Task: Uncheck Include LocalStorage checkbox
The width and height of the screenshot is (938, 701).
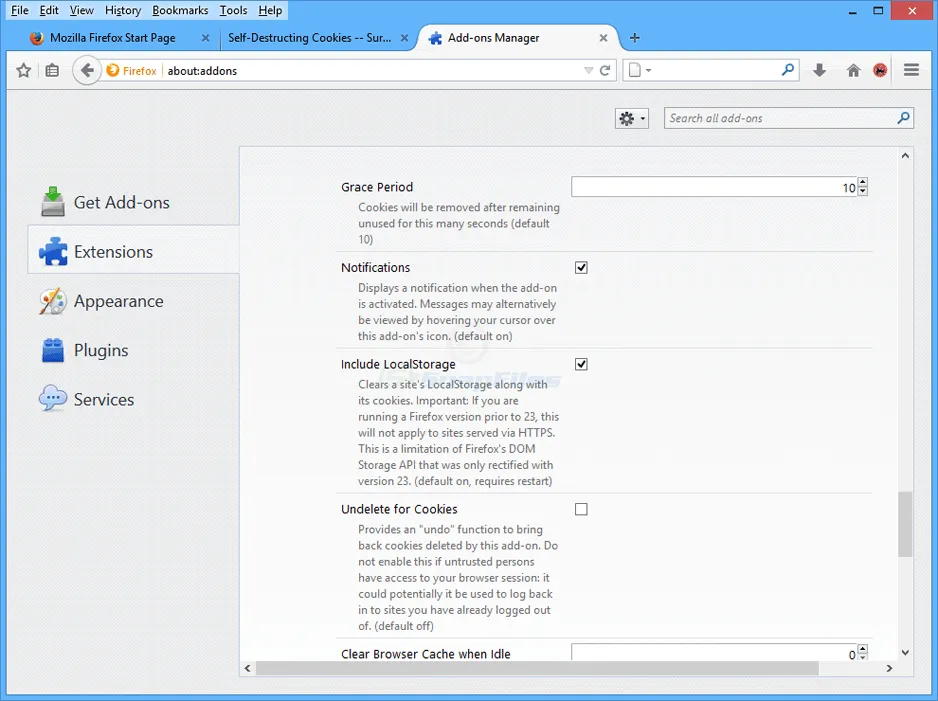Action: pyautogui.click(x=581, y=364)
